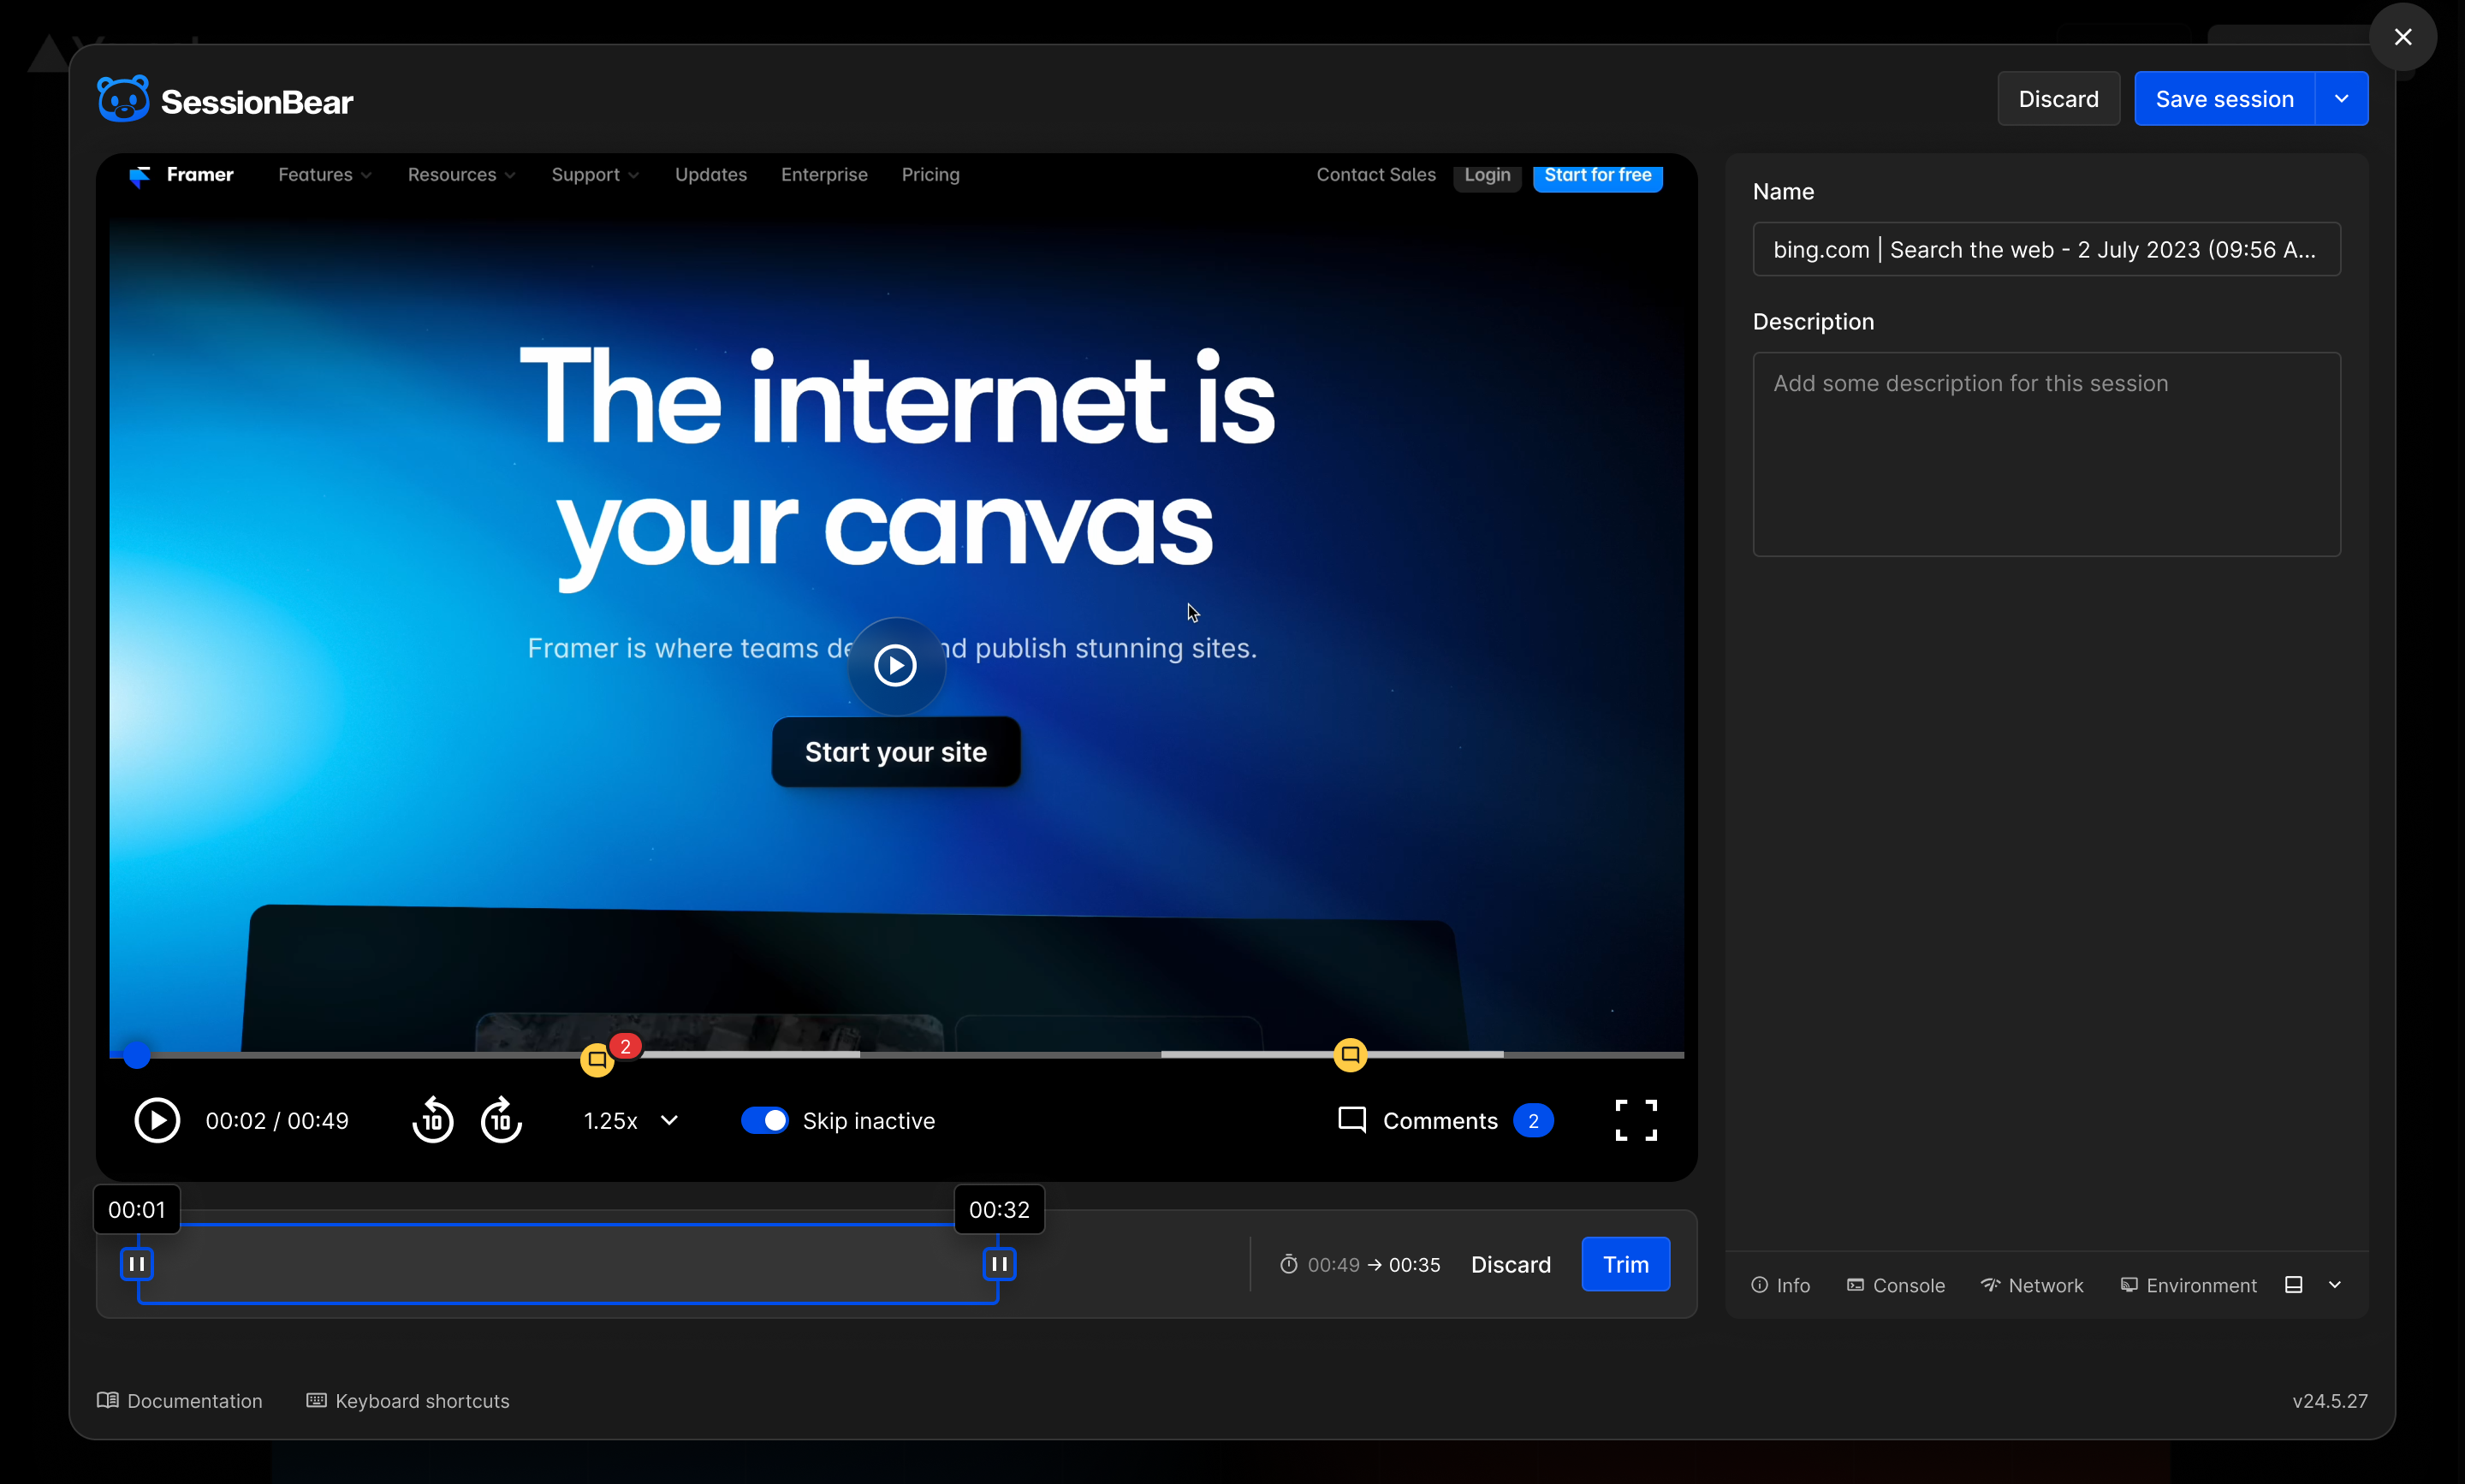Open the Resources menu in the recording
The image size is (2465, 1484).
pyautogui.click(x=462, y=175)
